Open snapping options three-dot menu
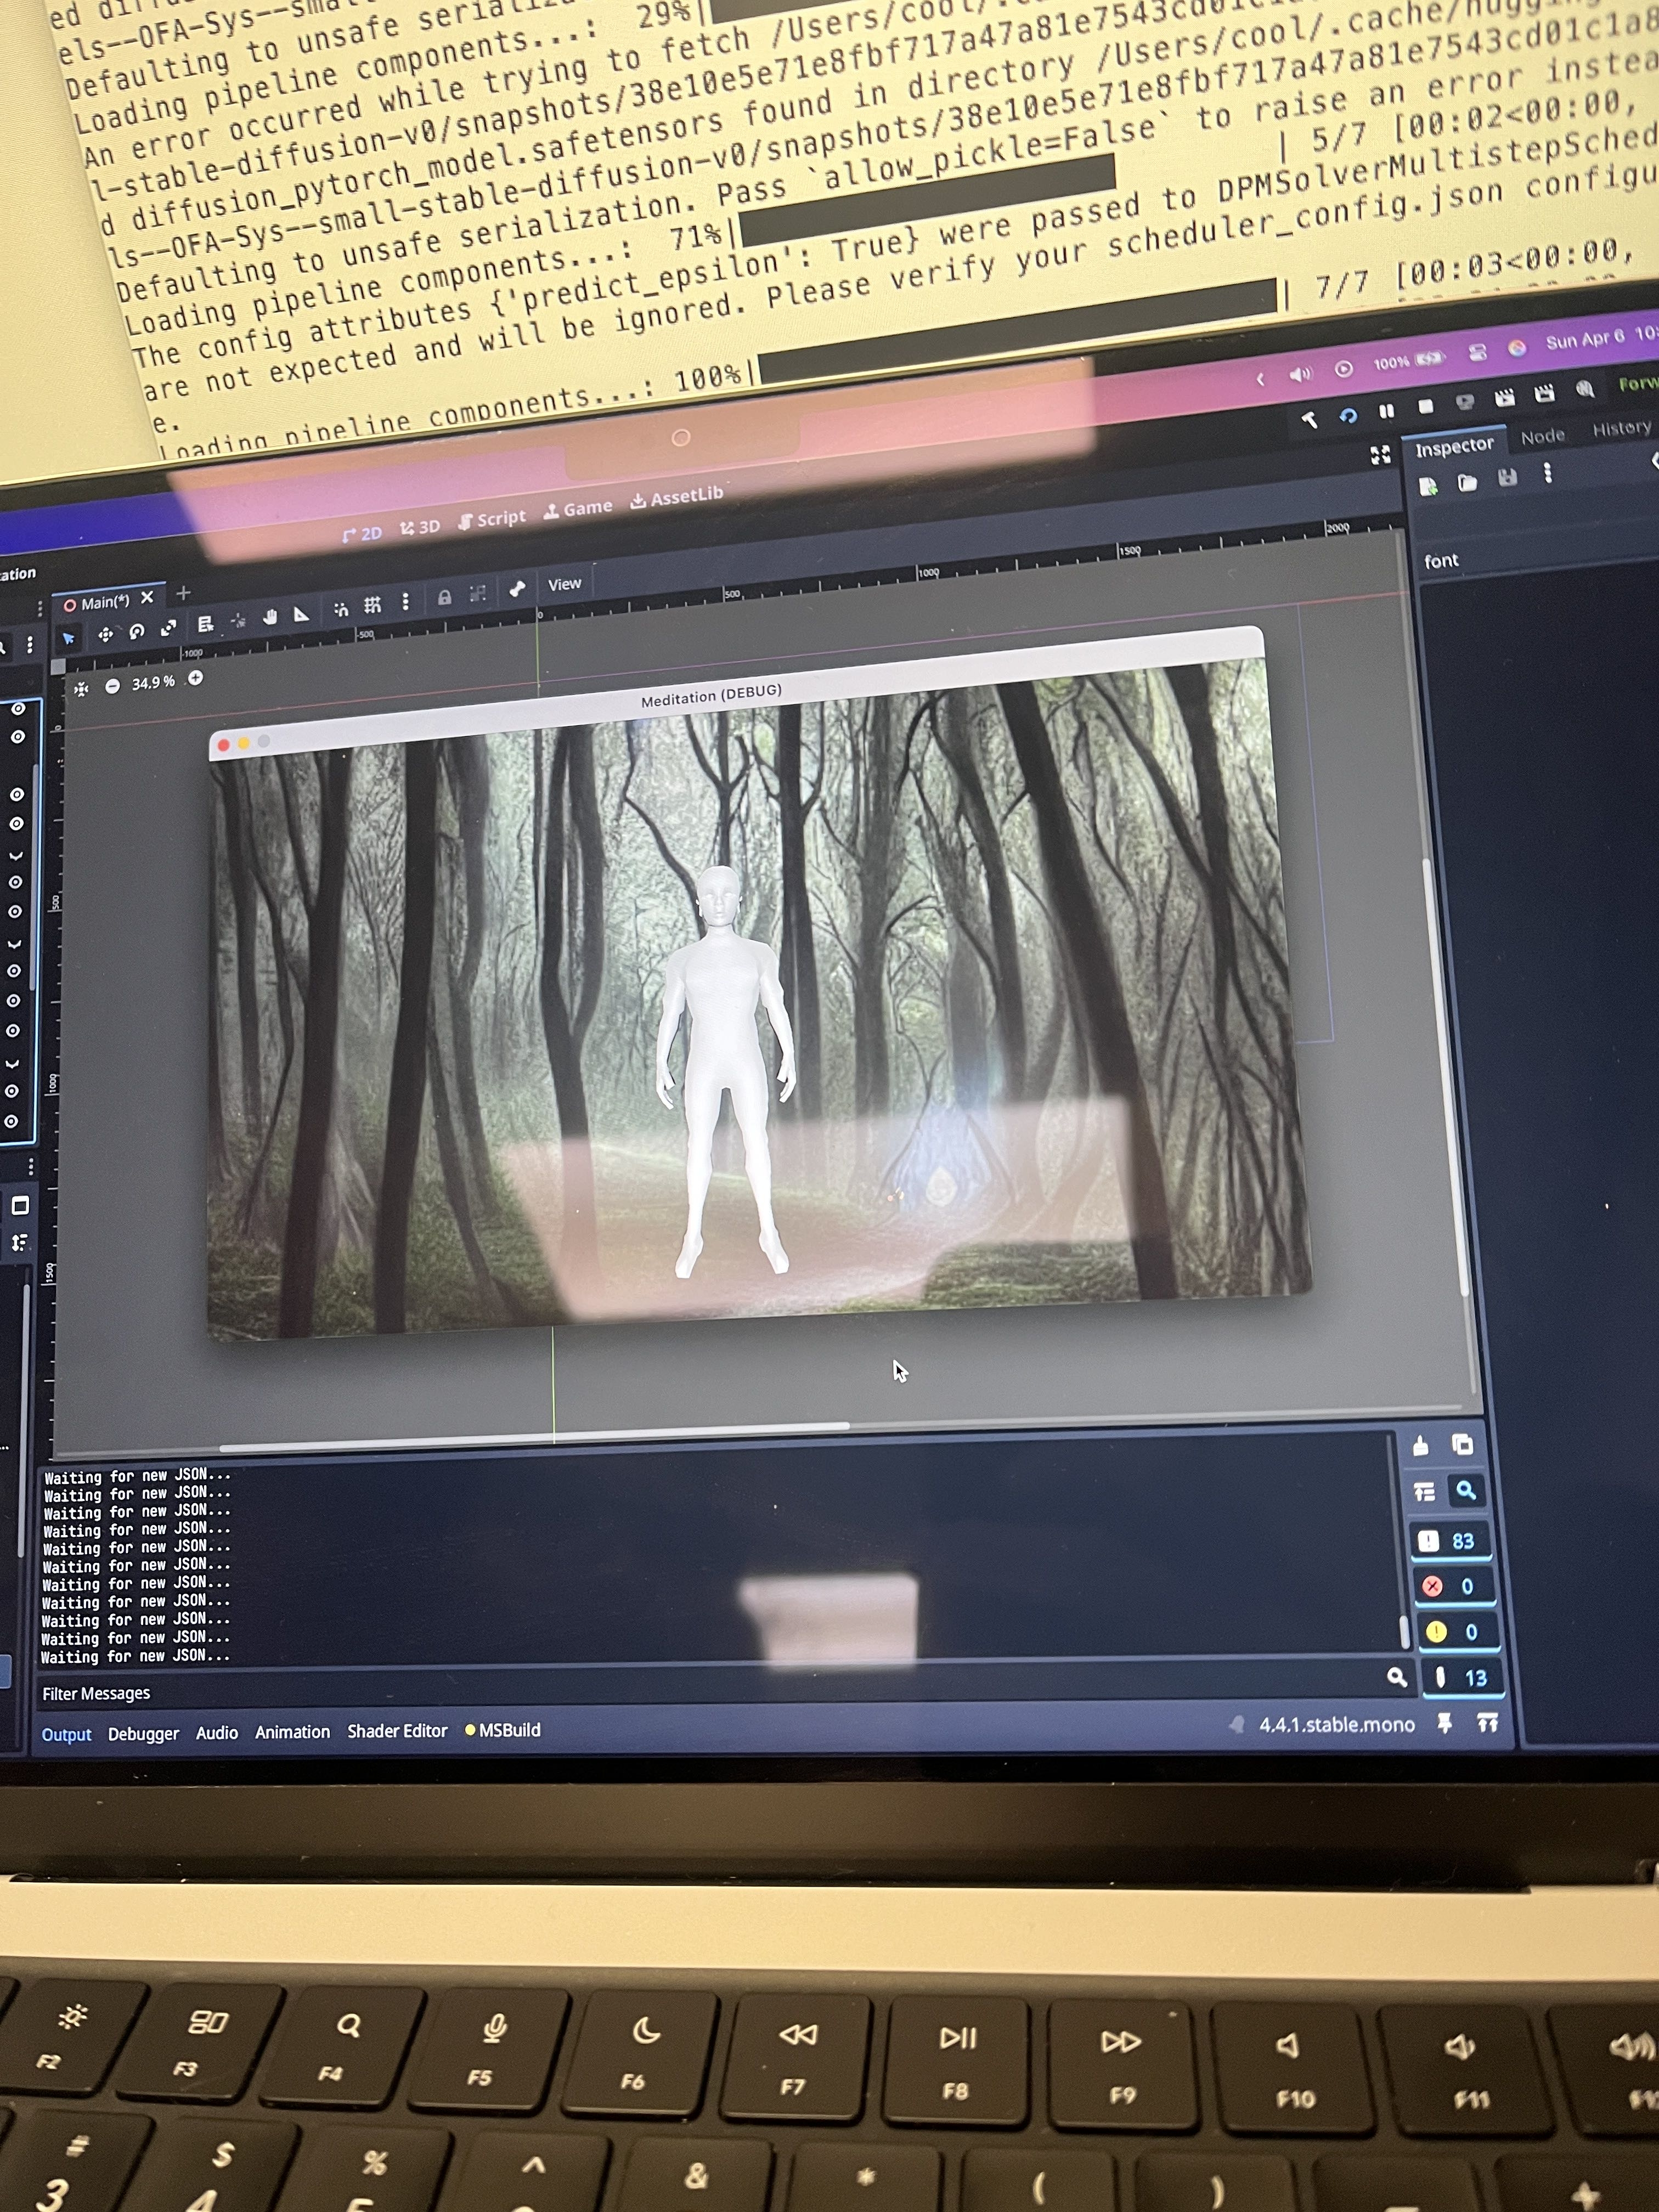This screenshot has width=1659, height=2212. point(405,602)
